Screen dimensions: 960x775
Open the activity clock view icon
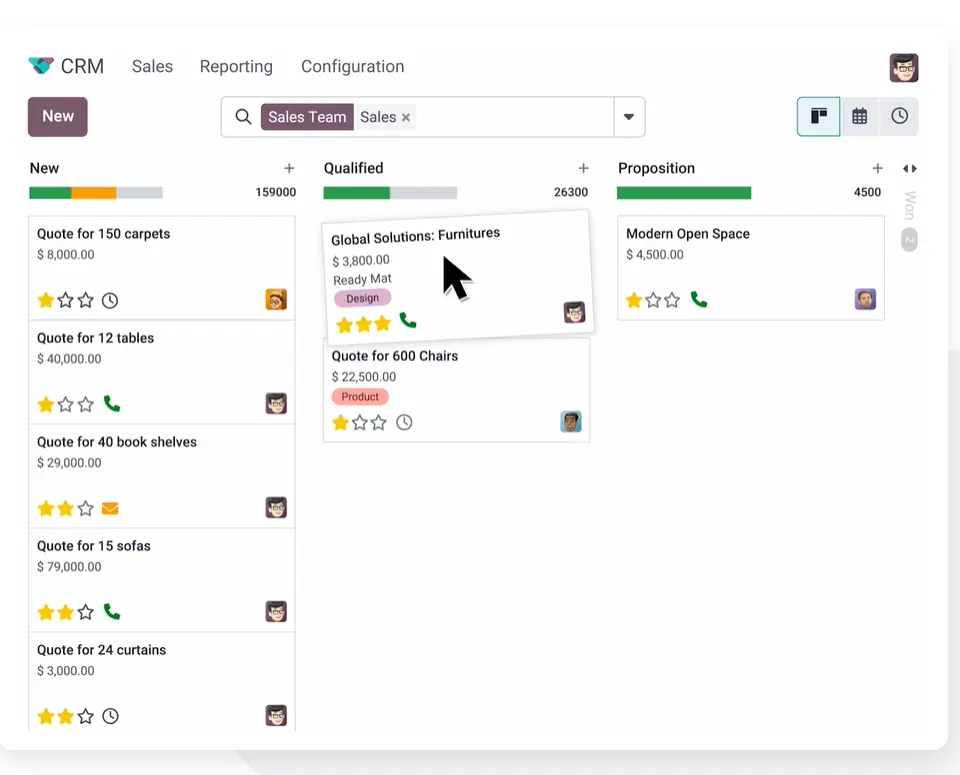click(899, 117)
